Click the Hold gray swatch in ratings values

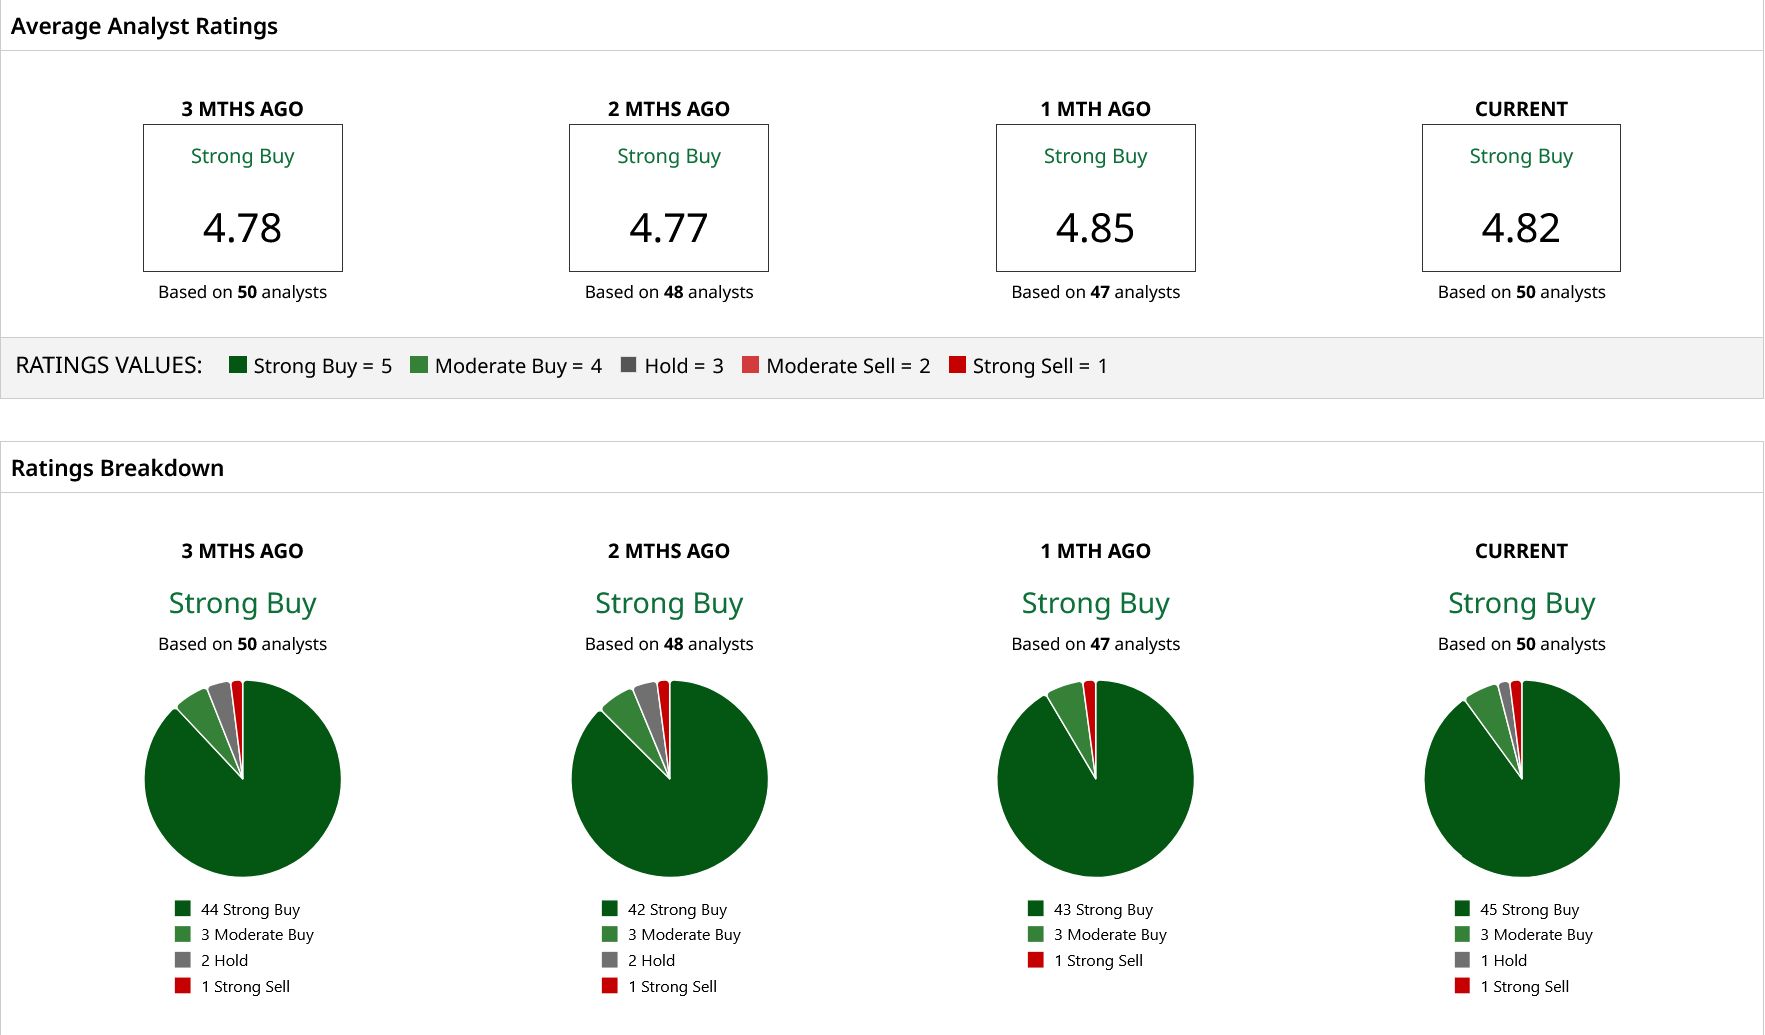(x=628, y=364)
